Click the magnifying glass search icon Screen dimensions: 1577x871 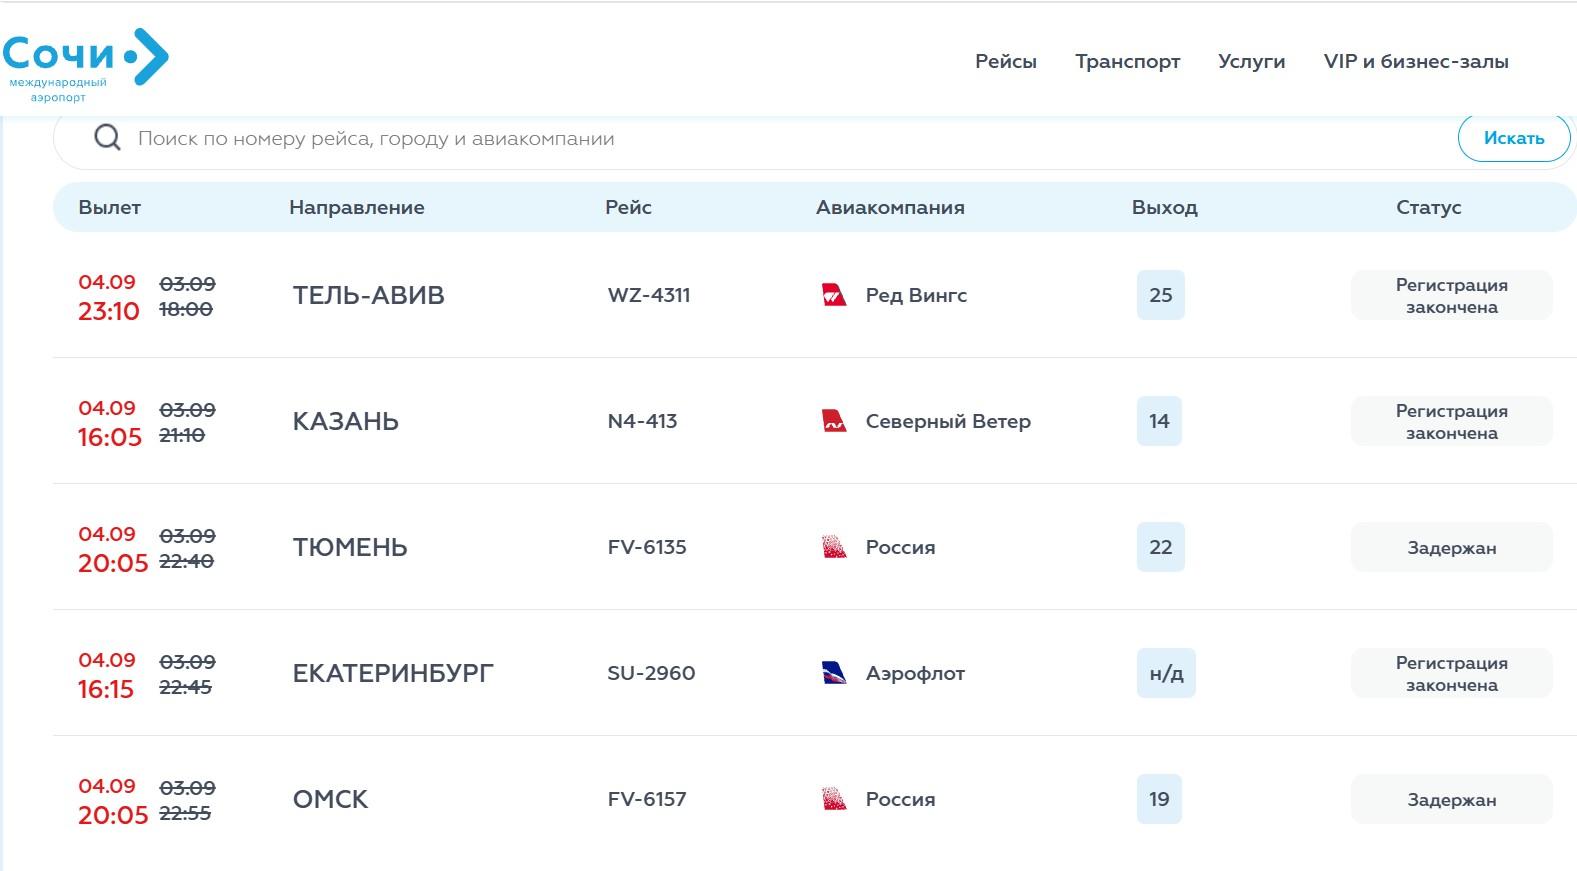[107, 138]
